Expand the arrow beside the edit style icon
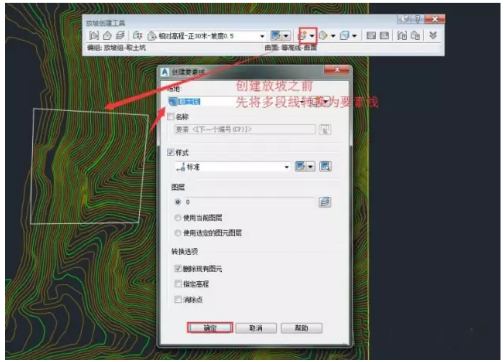Screen dimensions: 504x362 (311, 166)
